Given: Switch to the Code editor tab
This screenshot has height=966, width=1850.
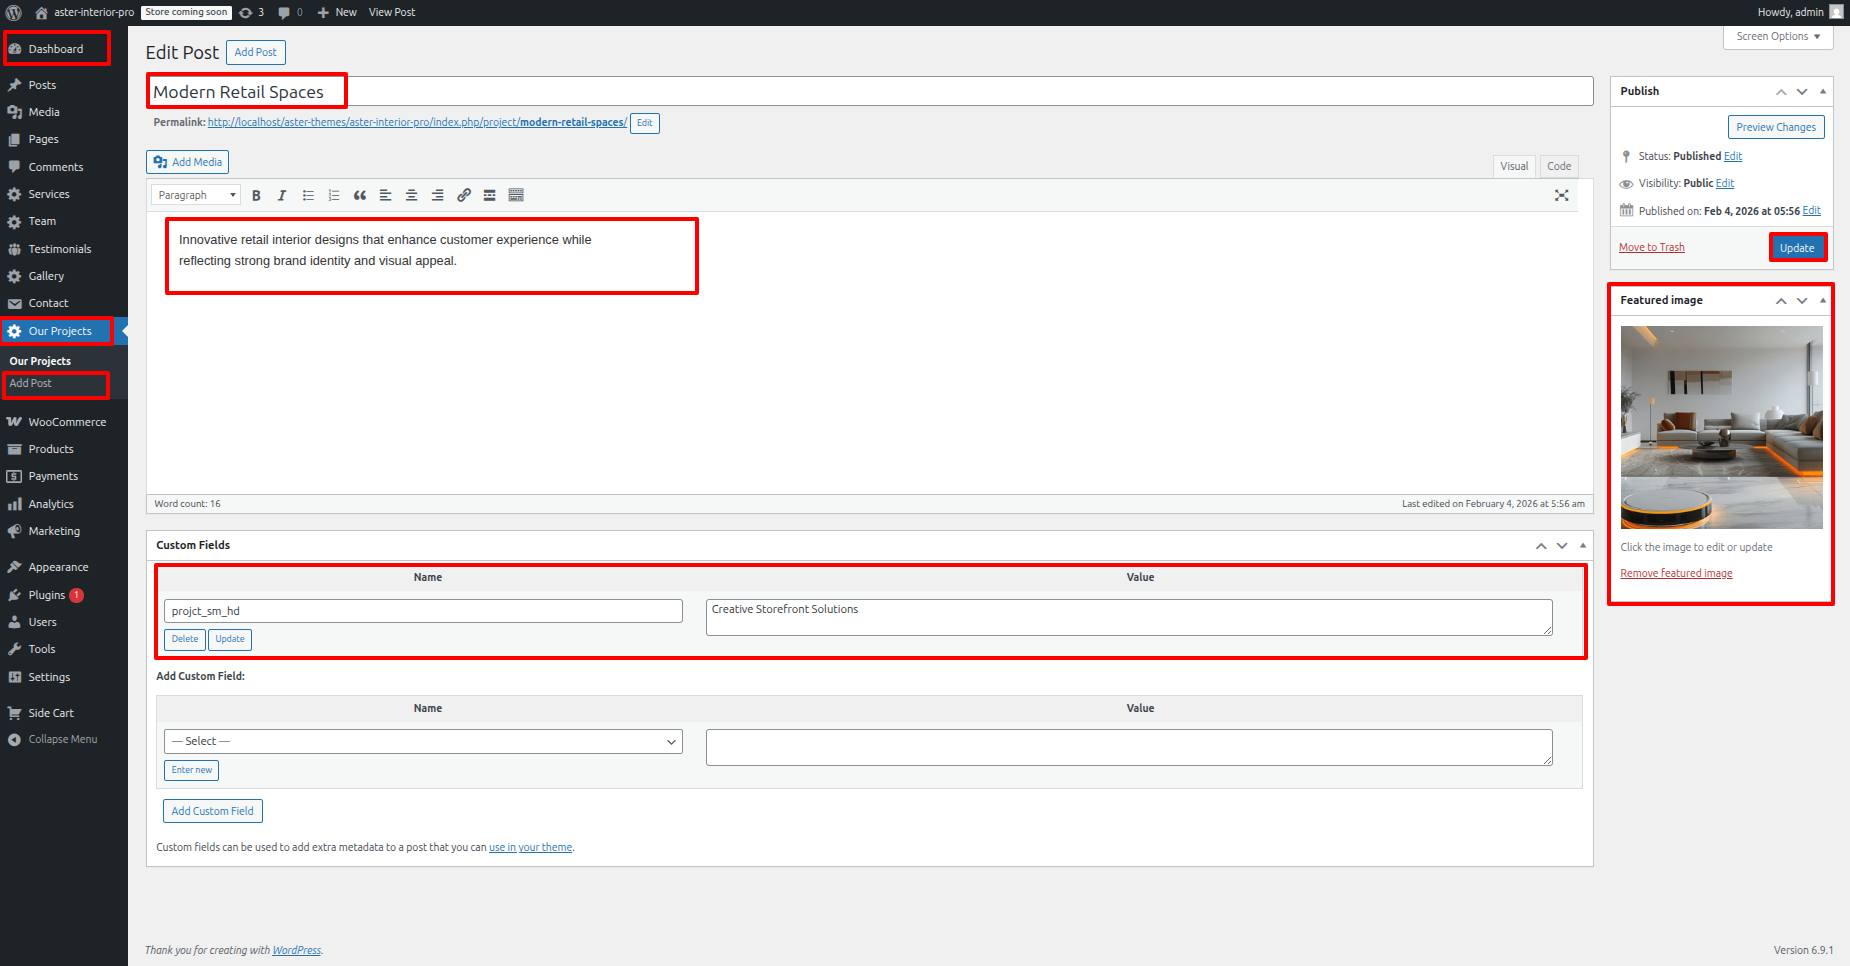Looking at the screenshot, I should (x=1558, y=166).
